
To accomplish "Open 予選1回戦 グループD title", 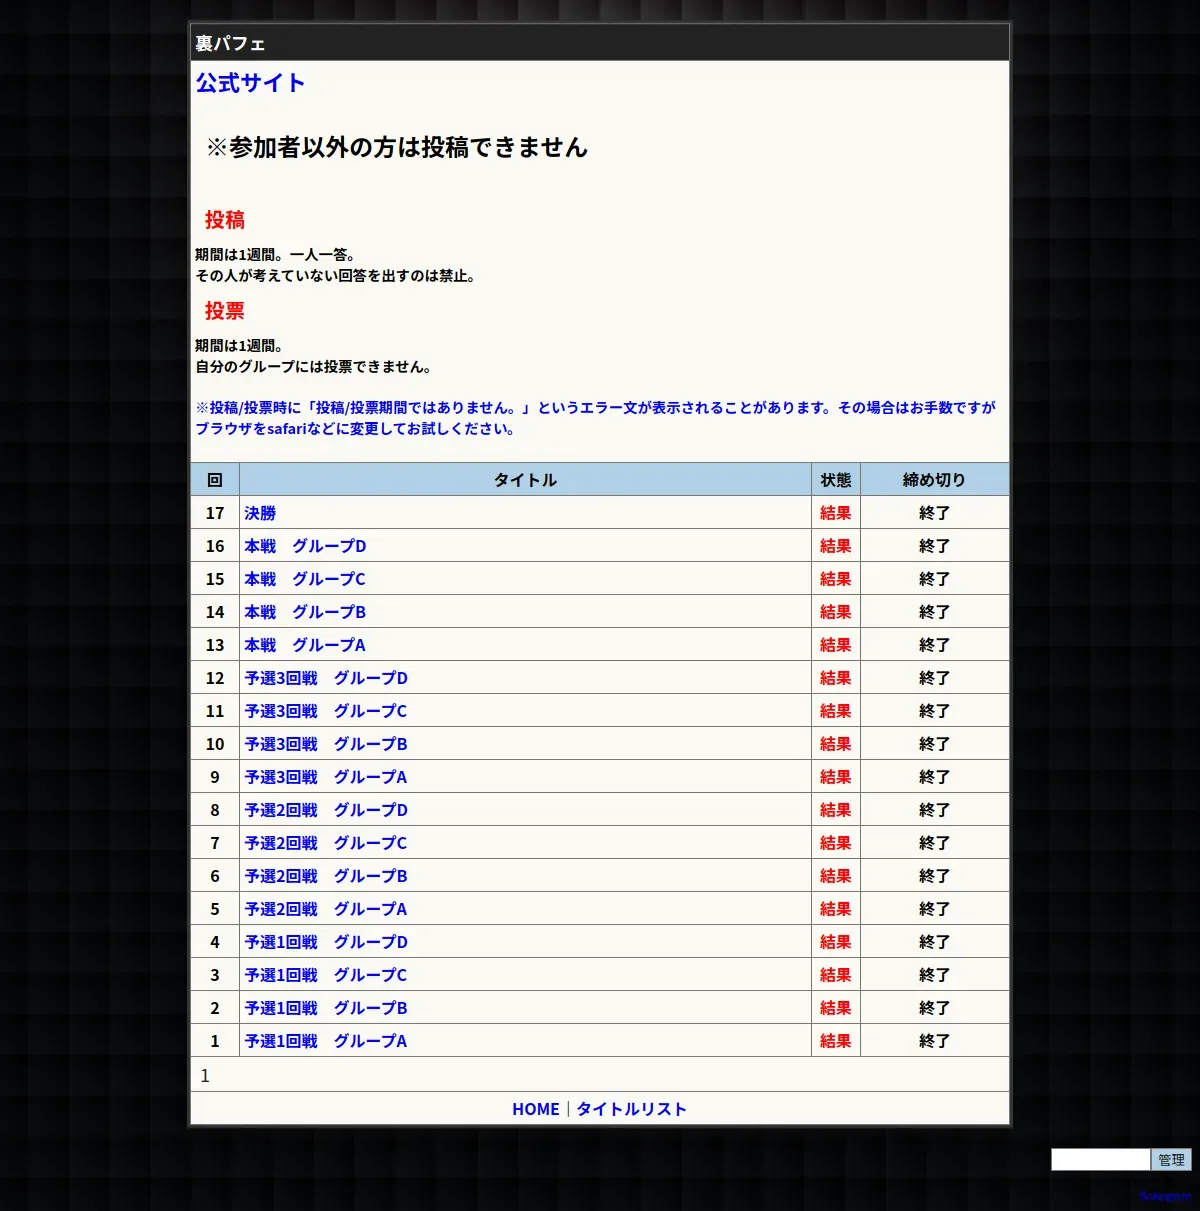I will (x=326, y=942).
